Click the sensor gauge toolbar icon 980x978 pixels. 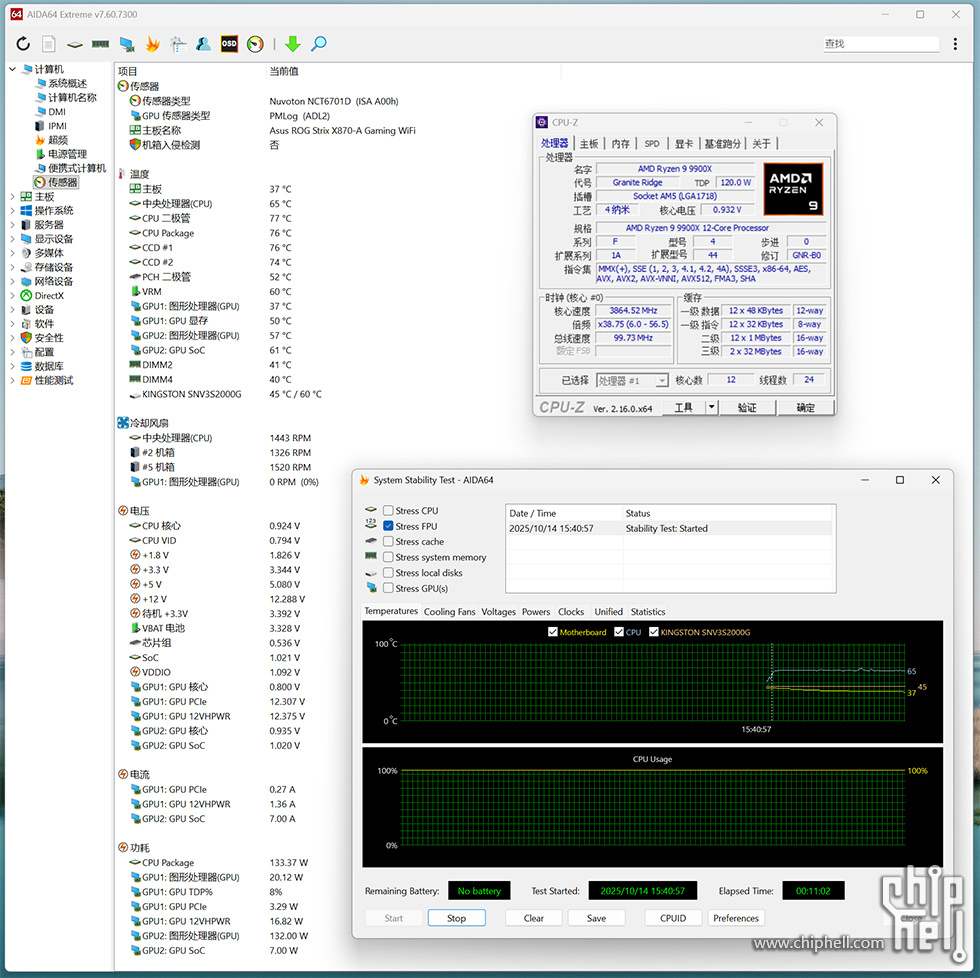pyautogui.click(x=255, y=44)
